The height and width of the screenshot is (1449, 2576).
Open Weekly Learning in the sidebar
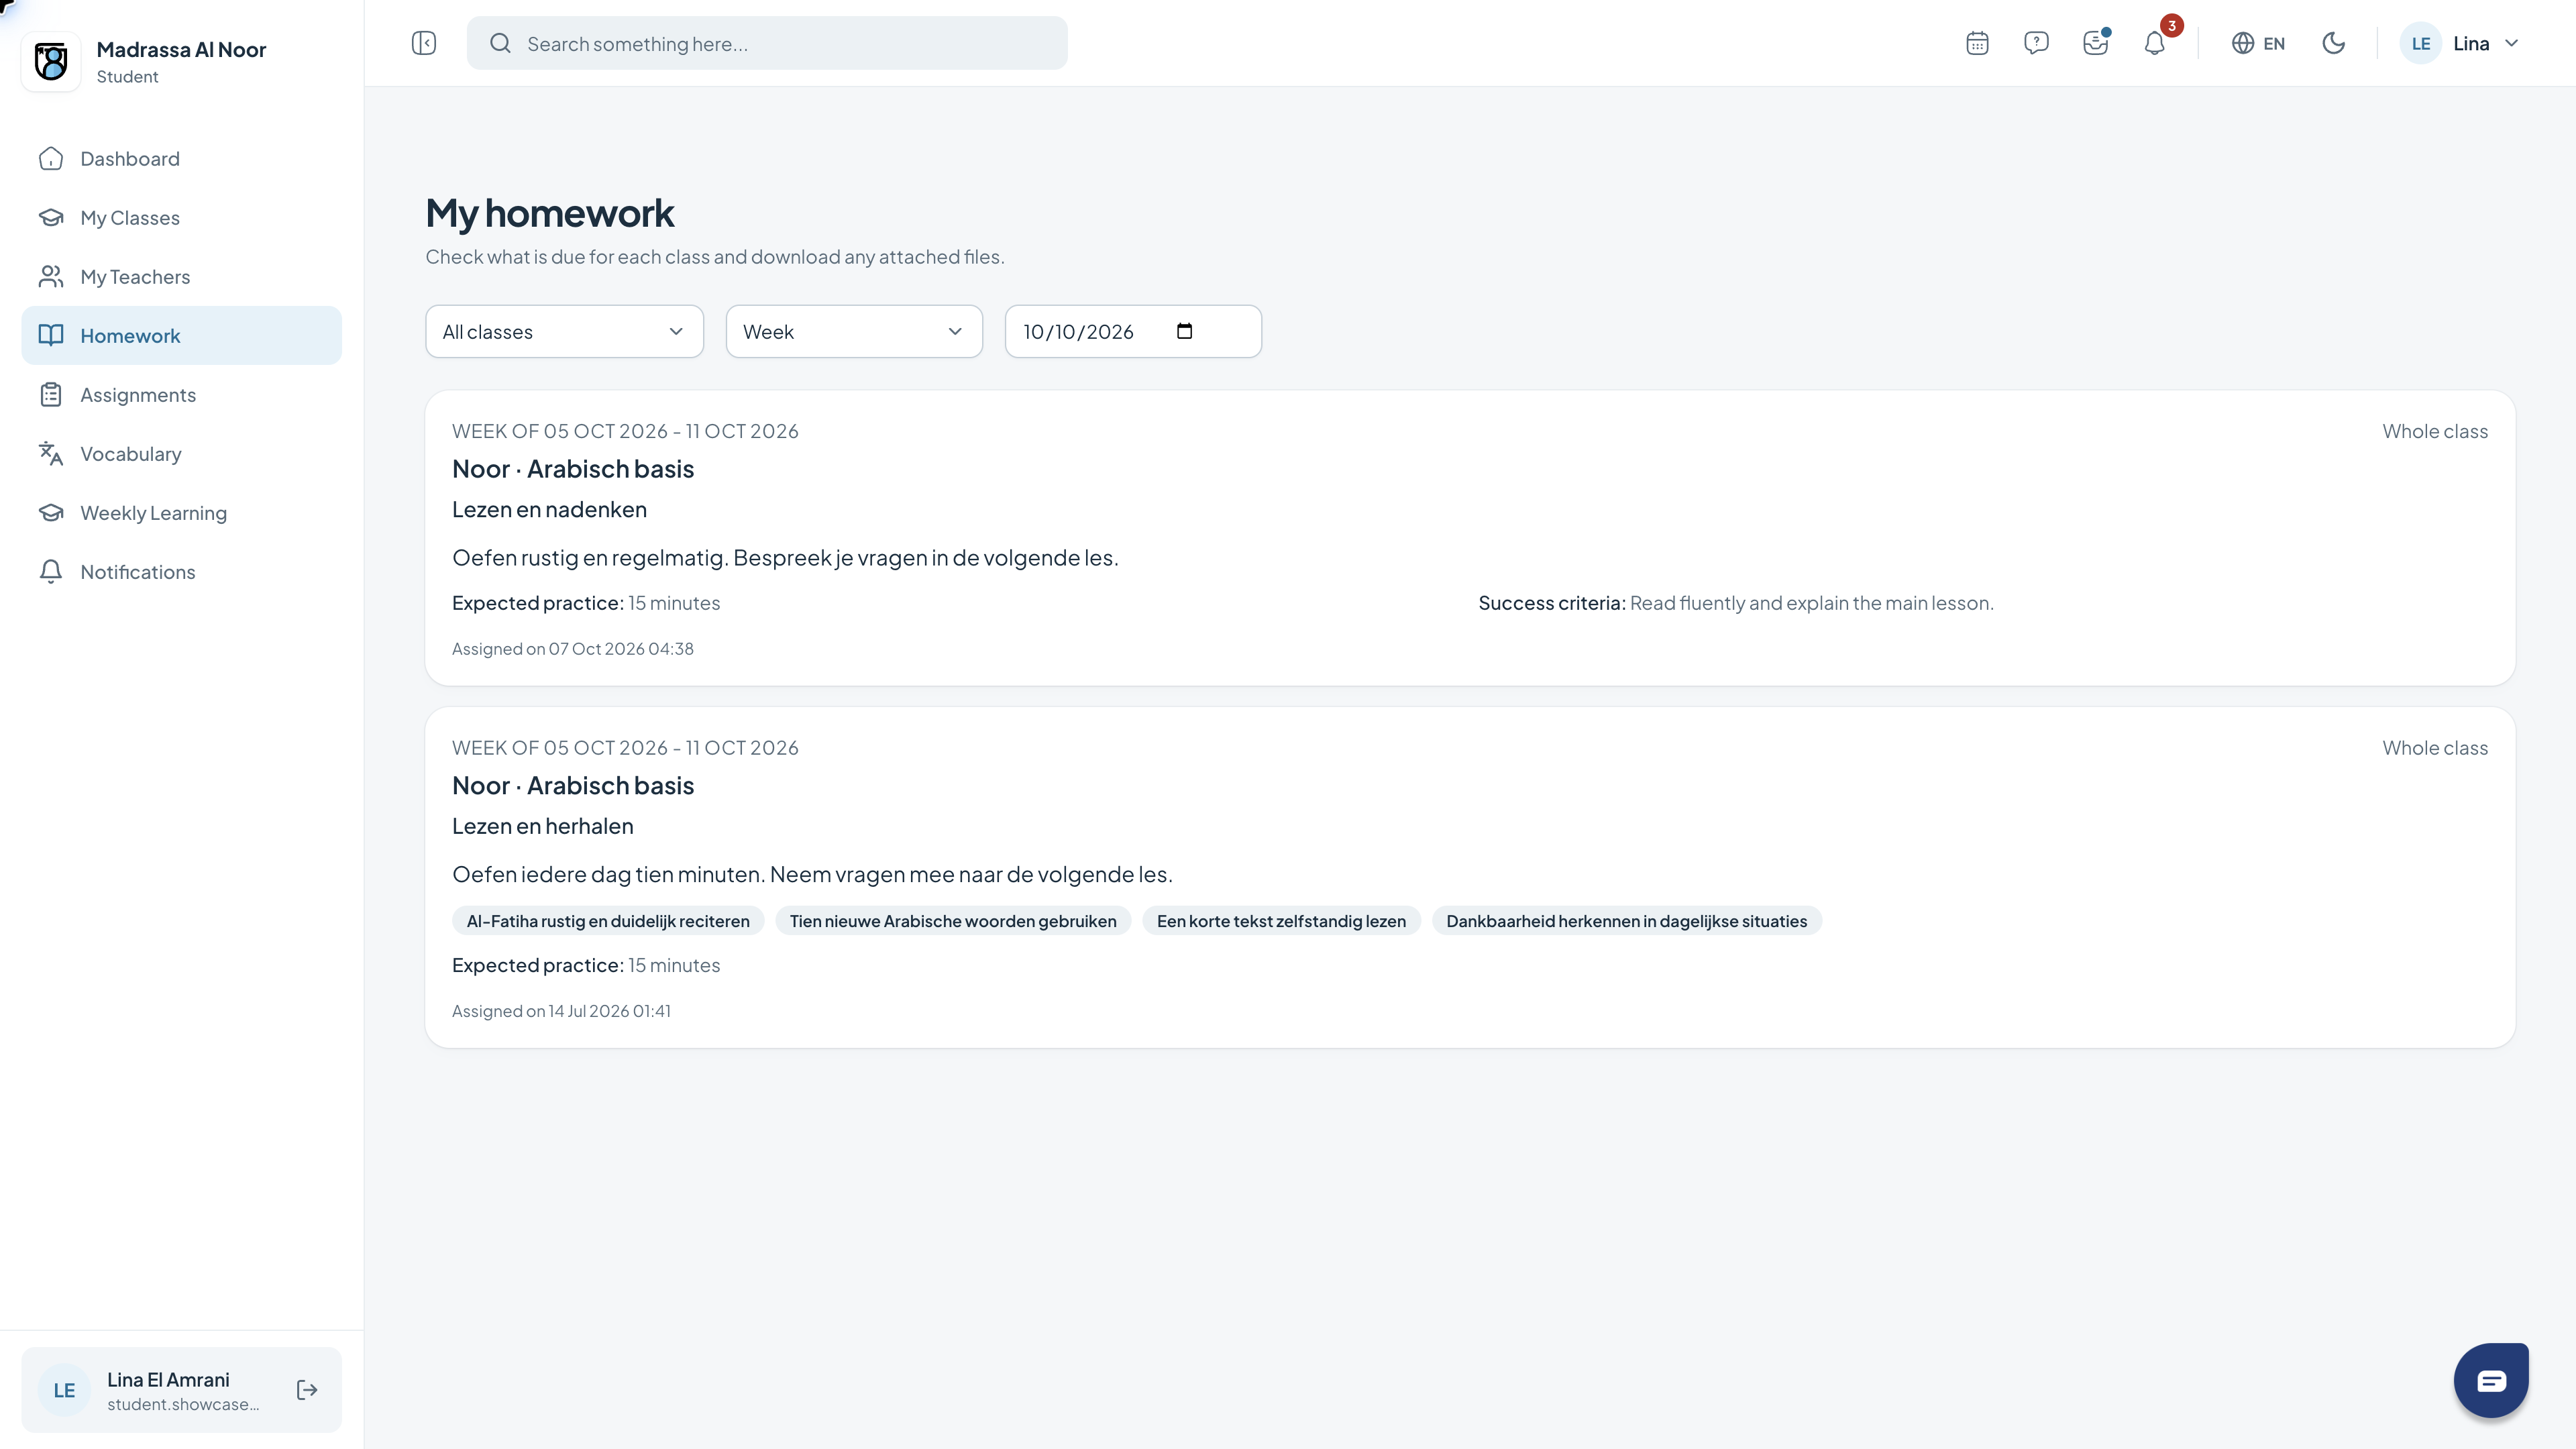[181, 513]
